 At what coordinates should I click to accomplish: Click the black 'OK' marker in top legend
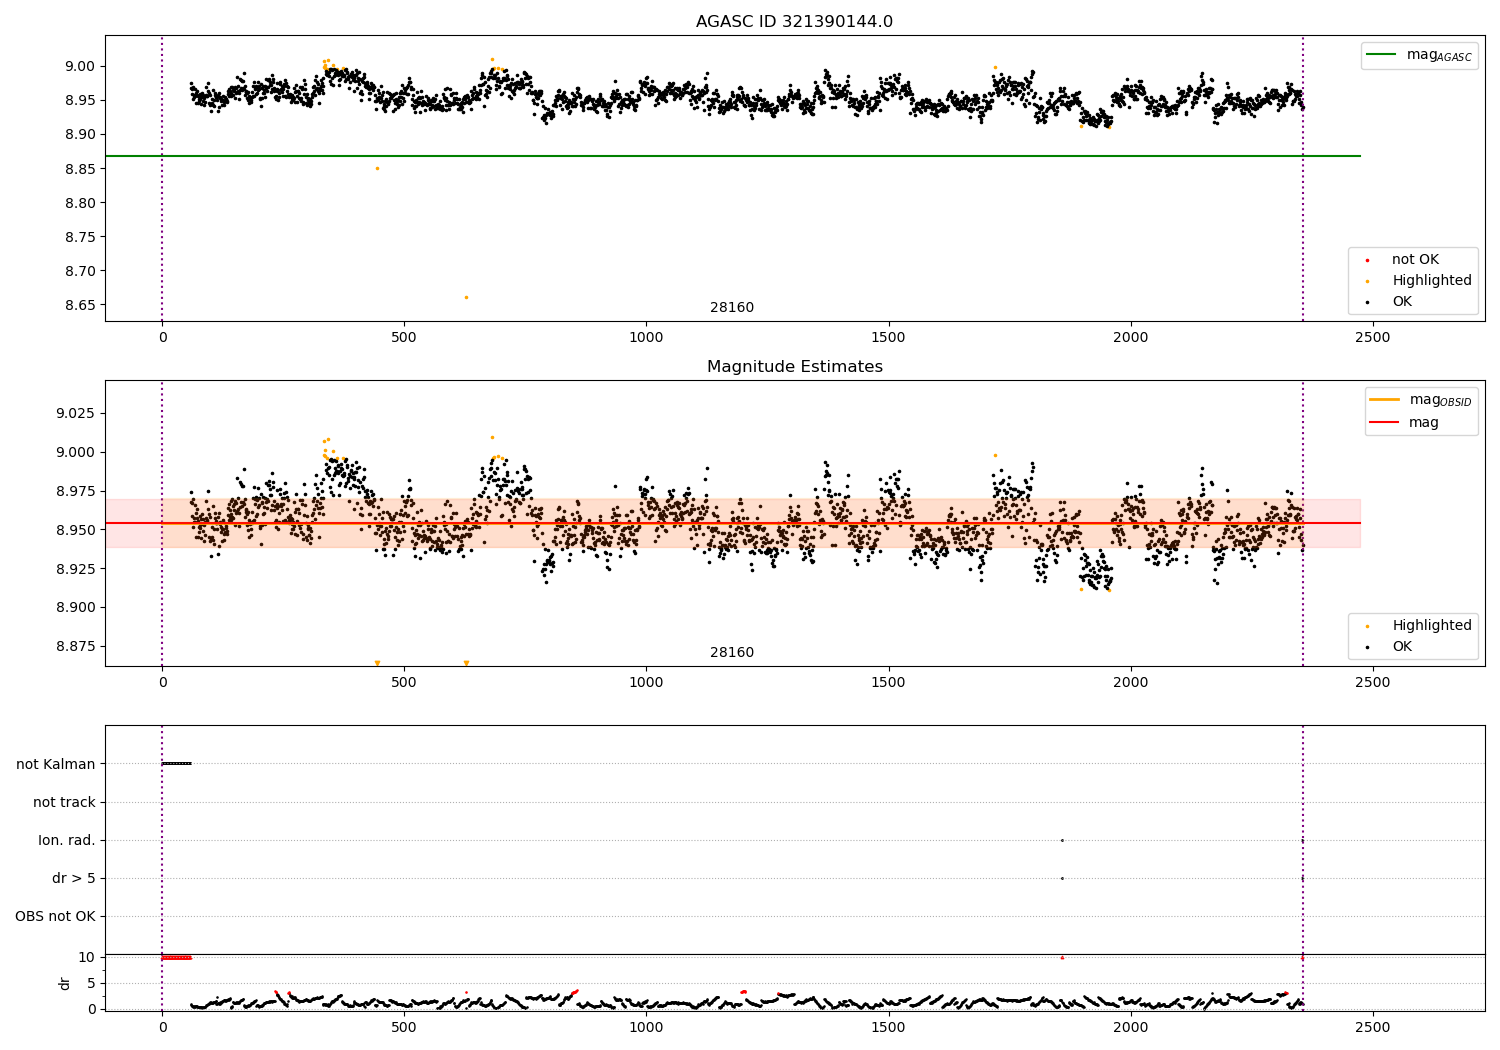coord(1367,302)
